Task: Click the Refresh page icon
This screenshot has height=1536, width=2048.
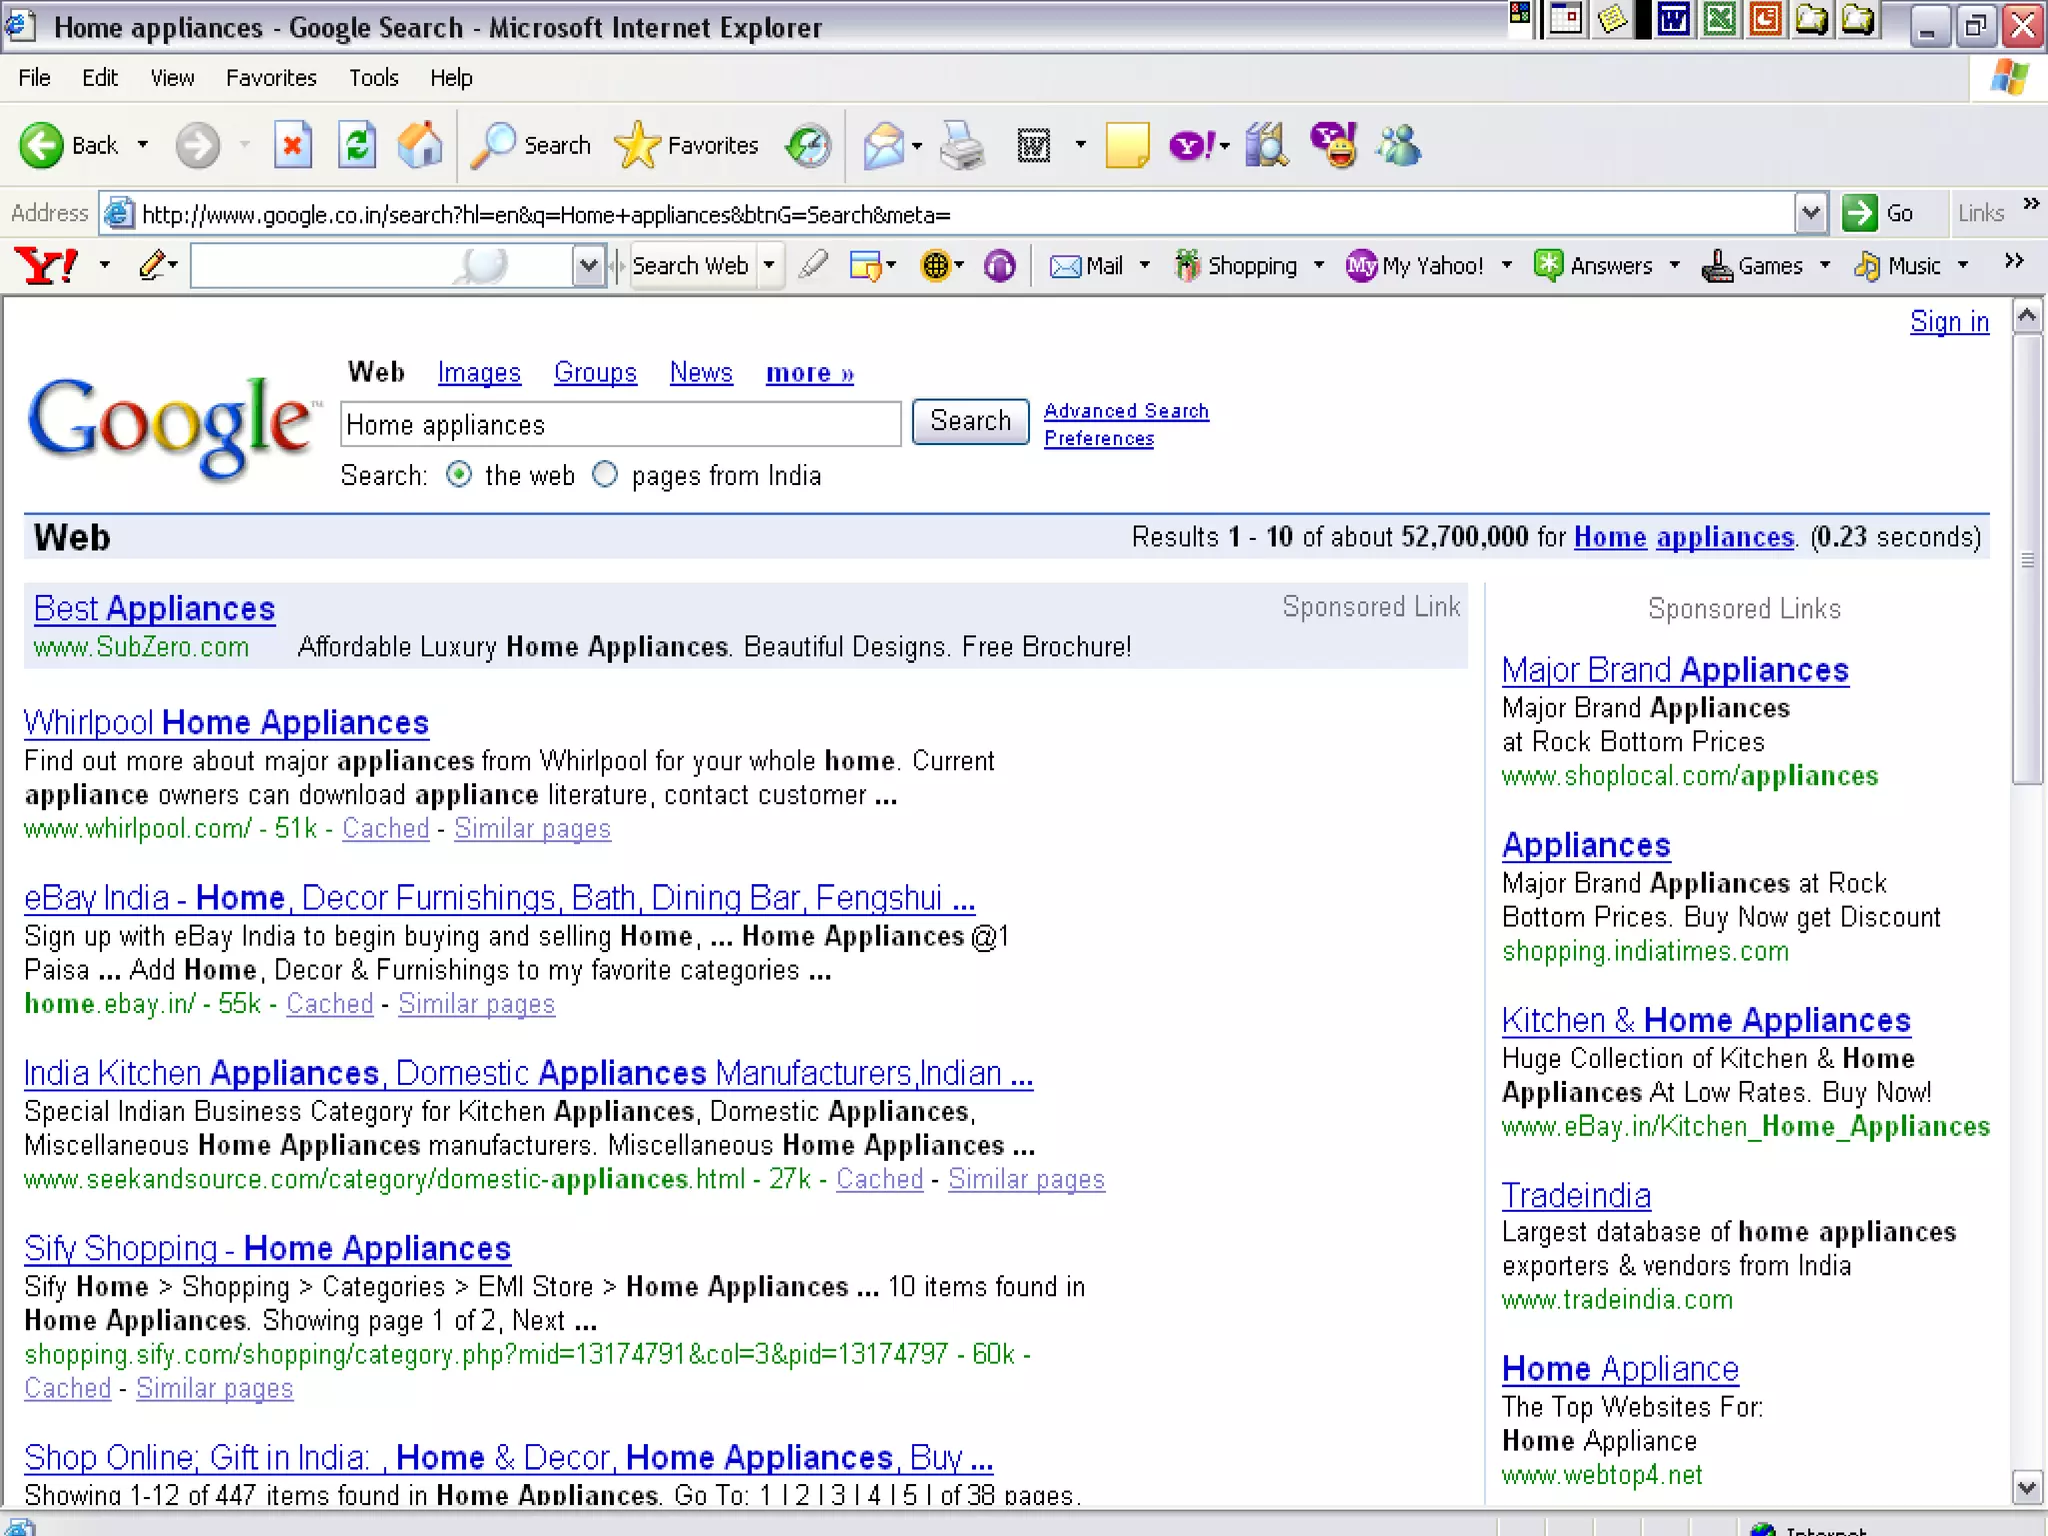Action: pyautogui.click(x=357, y=146)
